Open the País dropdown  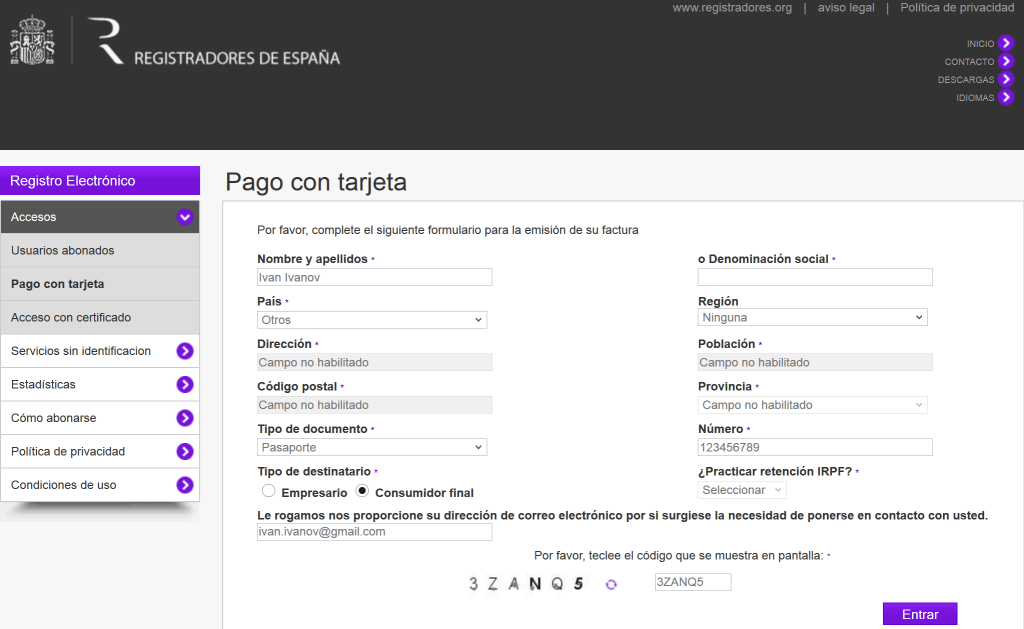pos(372,319)
